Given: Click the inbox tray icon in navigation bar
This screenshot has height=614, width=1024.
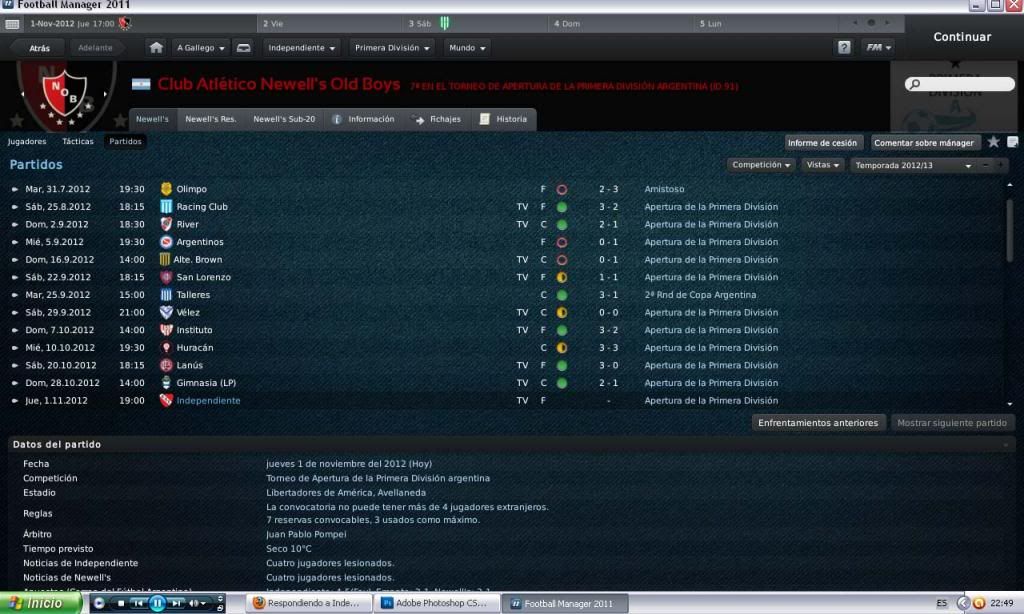Looking at the screenshot, I should (244, 48).
